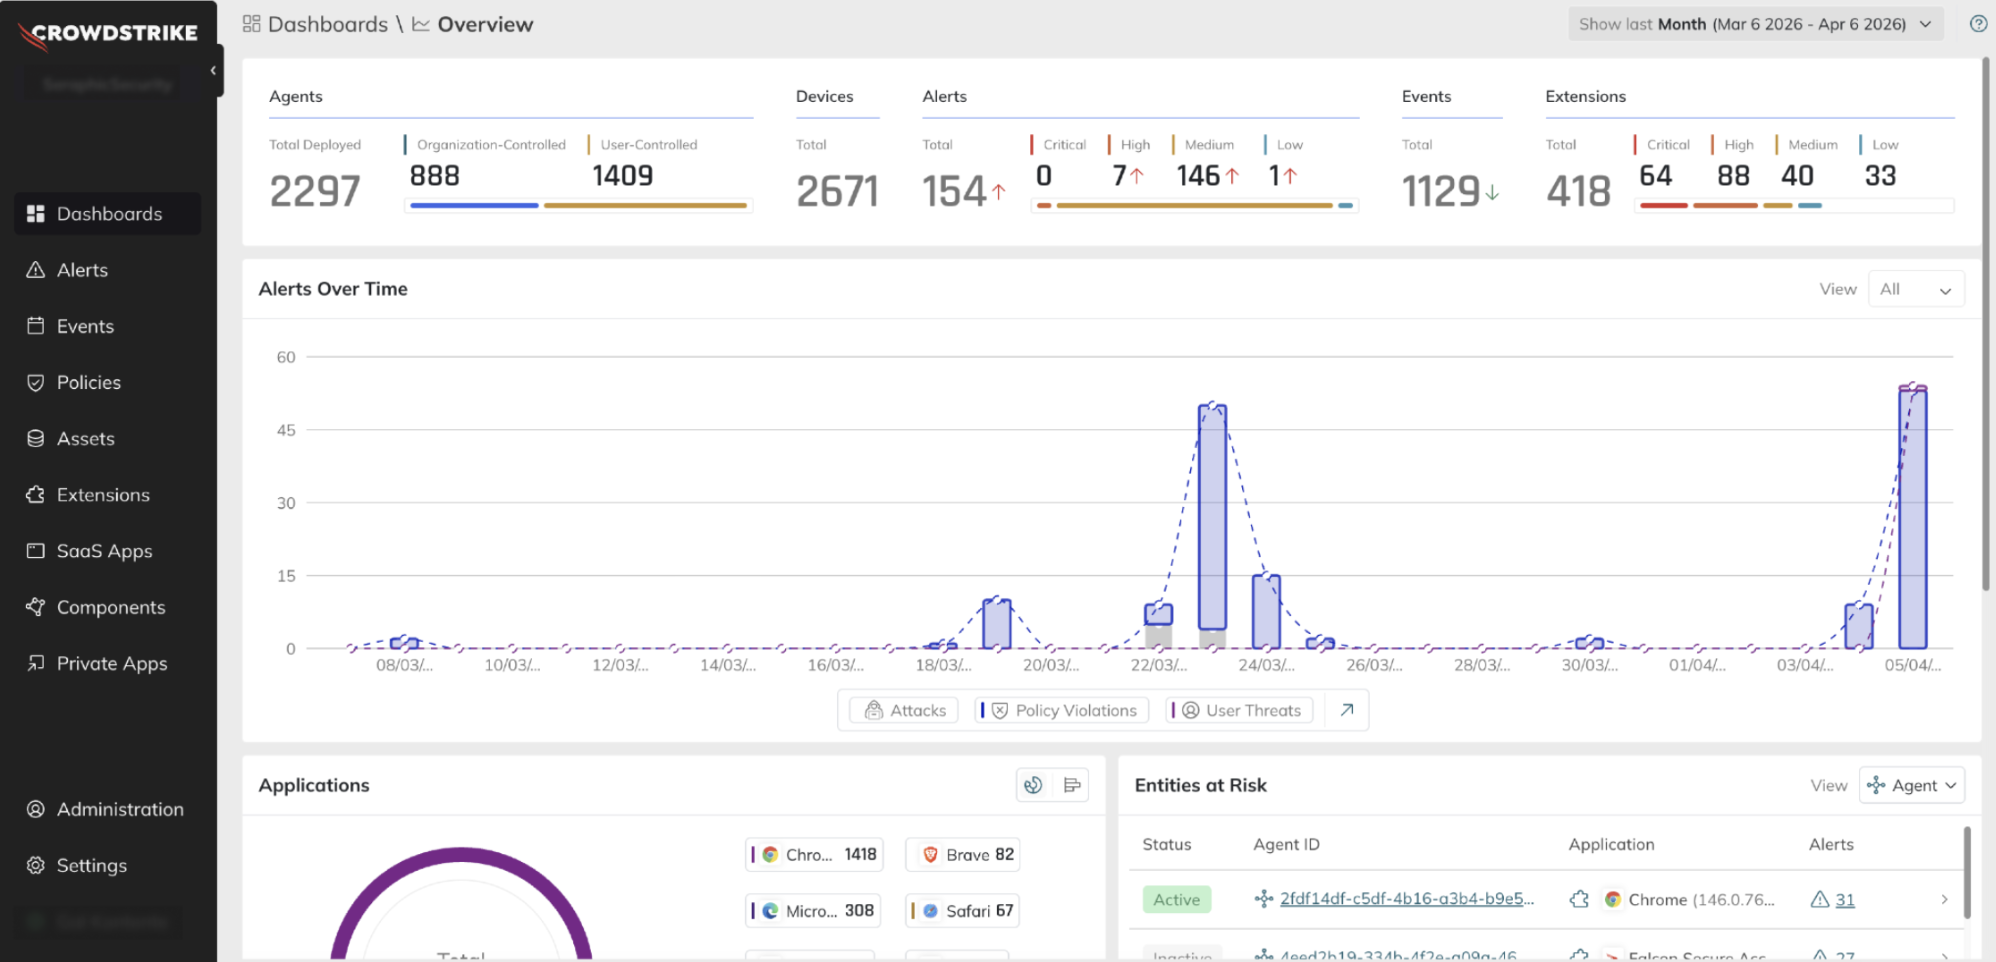Screen dimensions: 1996x962
Task: Click the Components puzzle icon
Action: coord(36,607)
